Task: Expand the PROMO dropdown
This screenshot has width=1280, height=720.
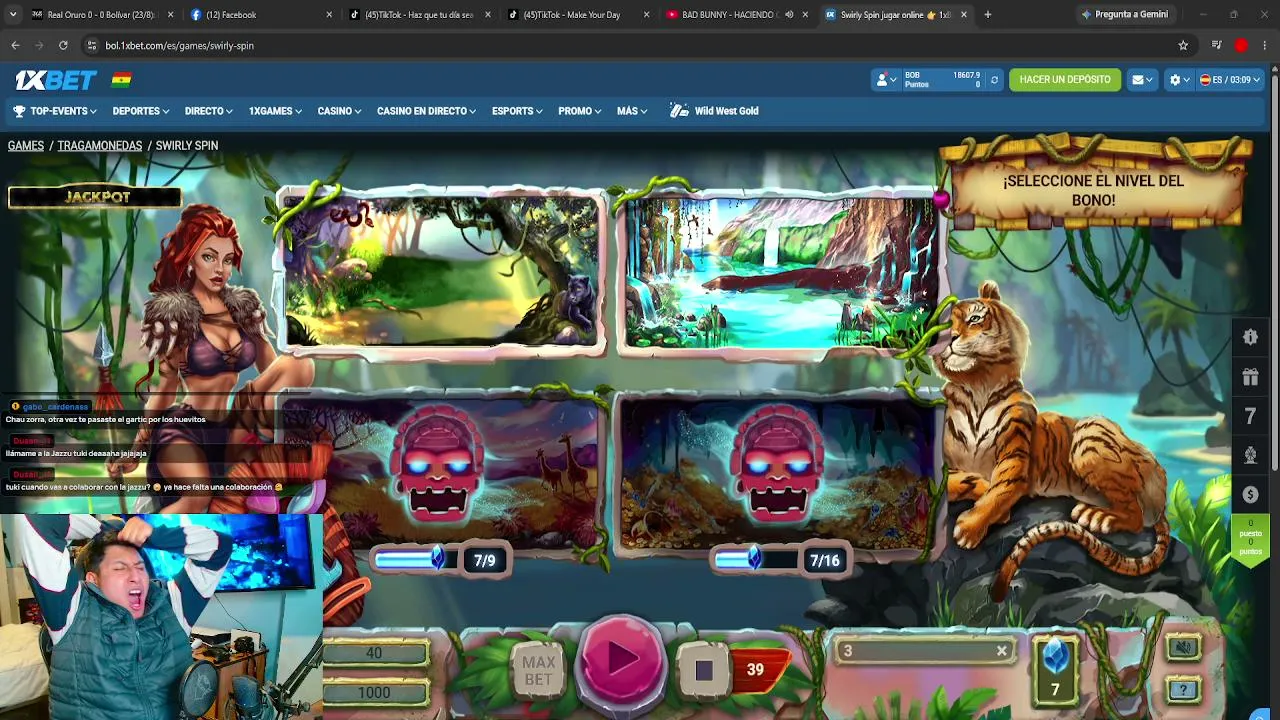Action: (x=580, y=111)
